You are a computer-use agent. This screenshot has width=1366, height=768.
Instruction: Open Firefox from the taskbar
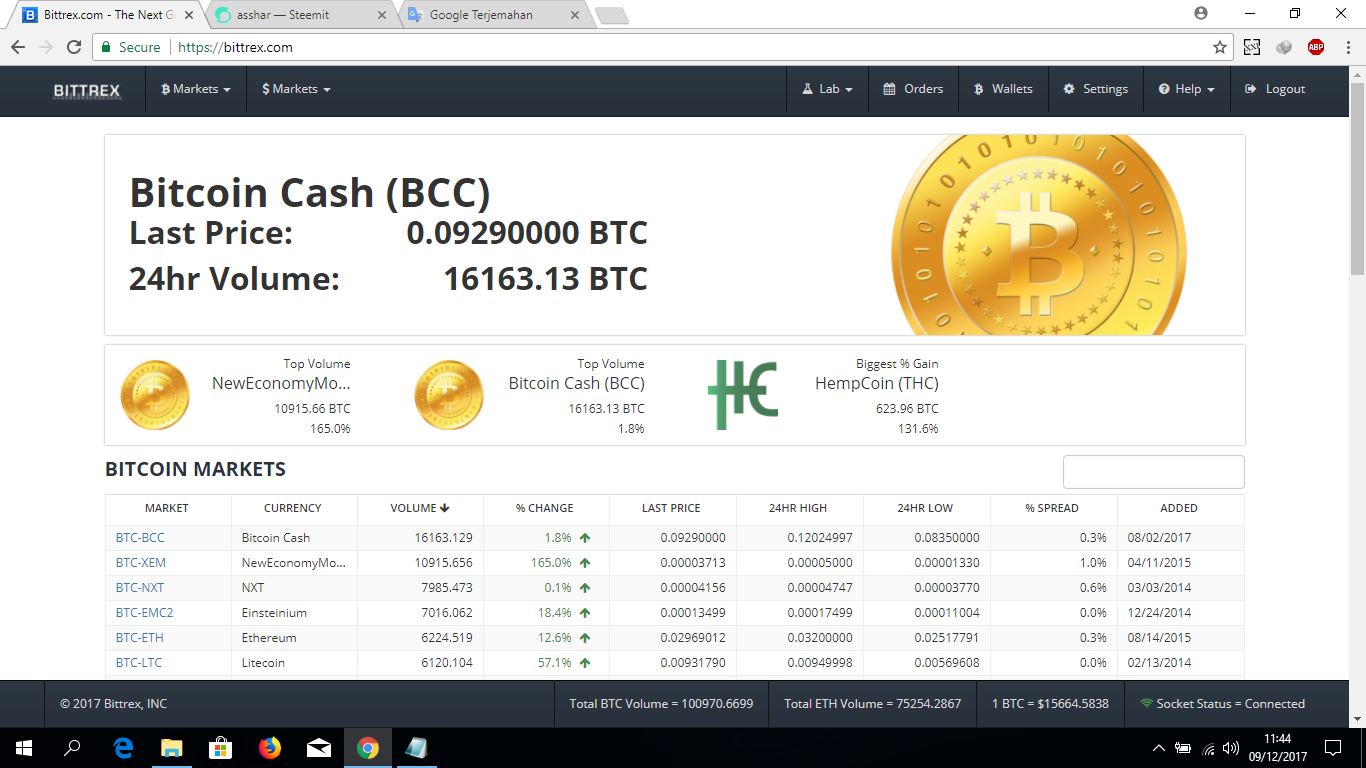269,748
